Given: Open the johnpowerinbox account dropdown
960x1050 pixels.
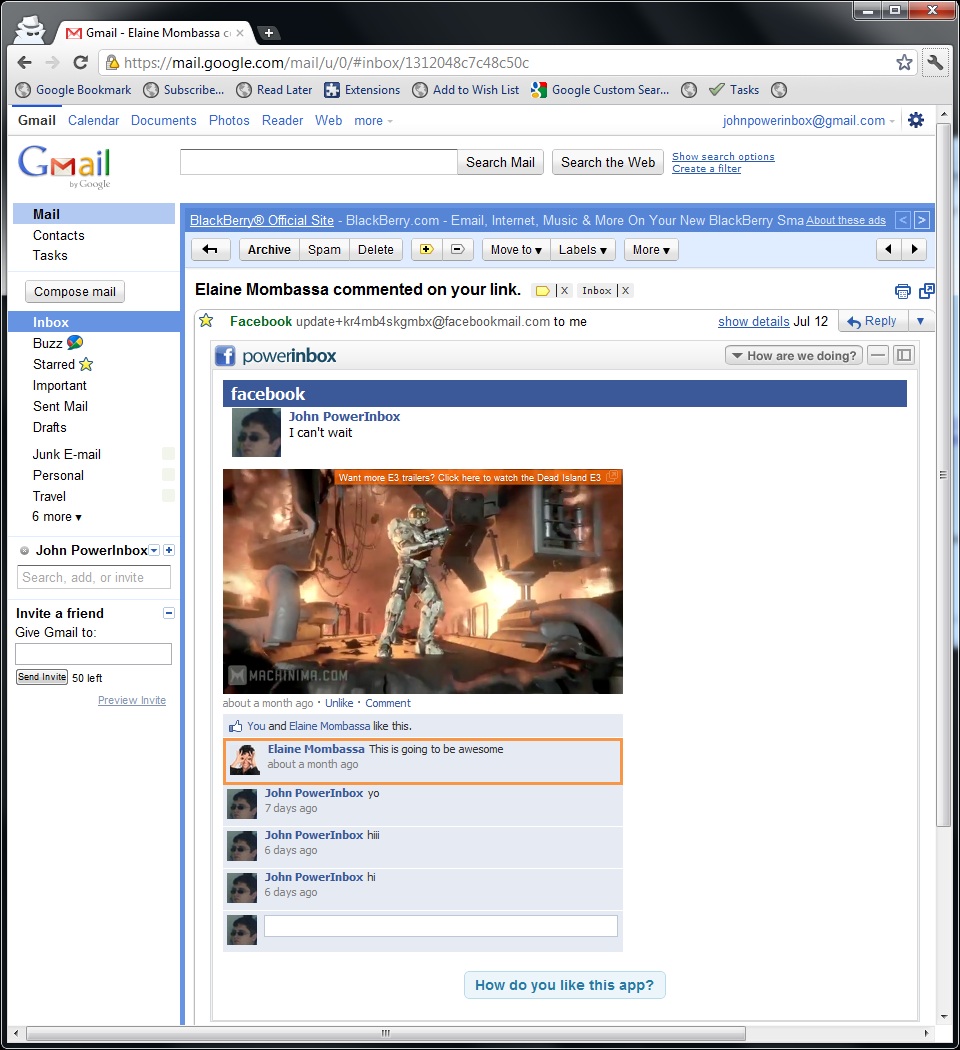Looking at the screenshot, I should point(809,121).
